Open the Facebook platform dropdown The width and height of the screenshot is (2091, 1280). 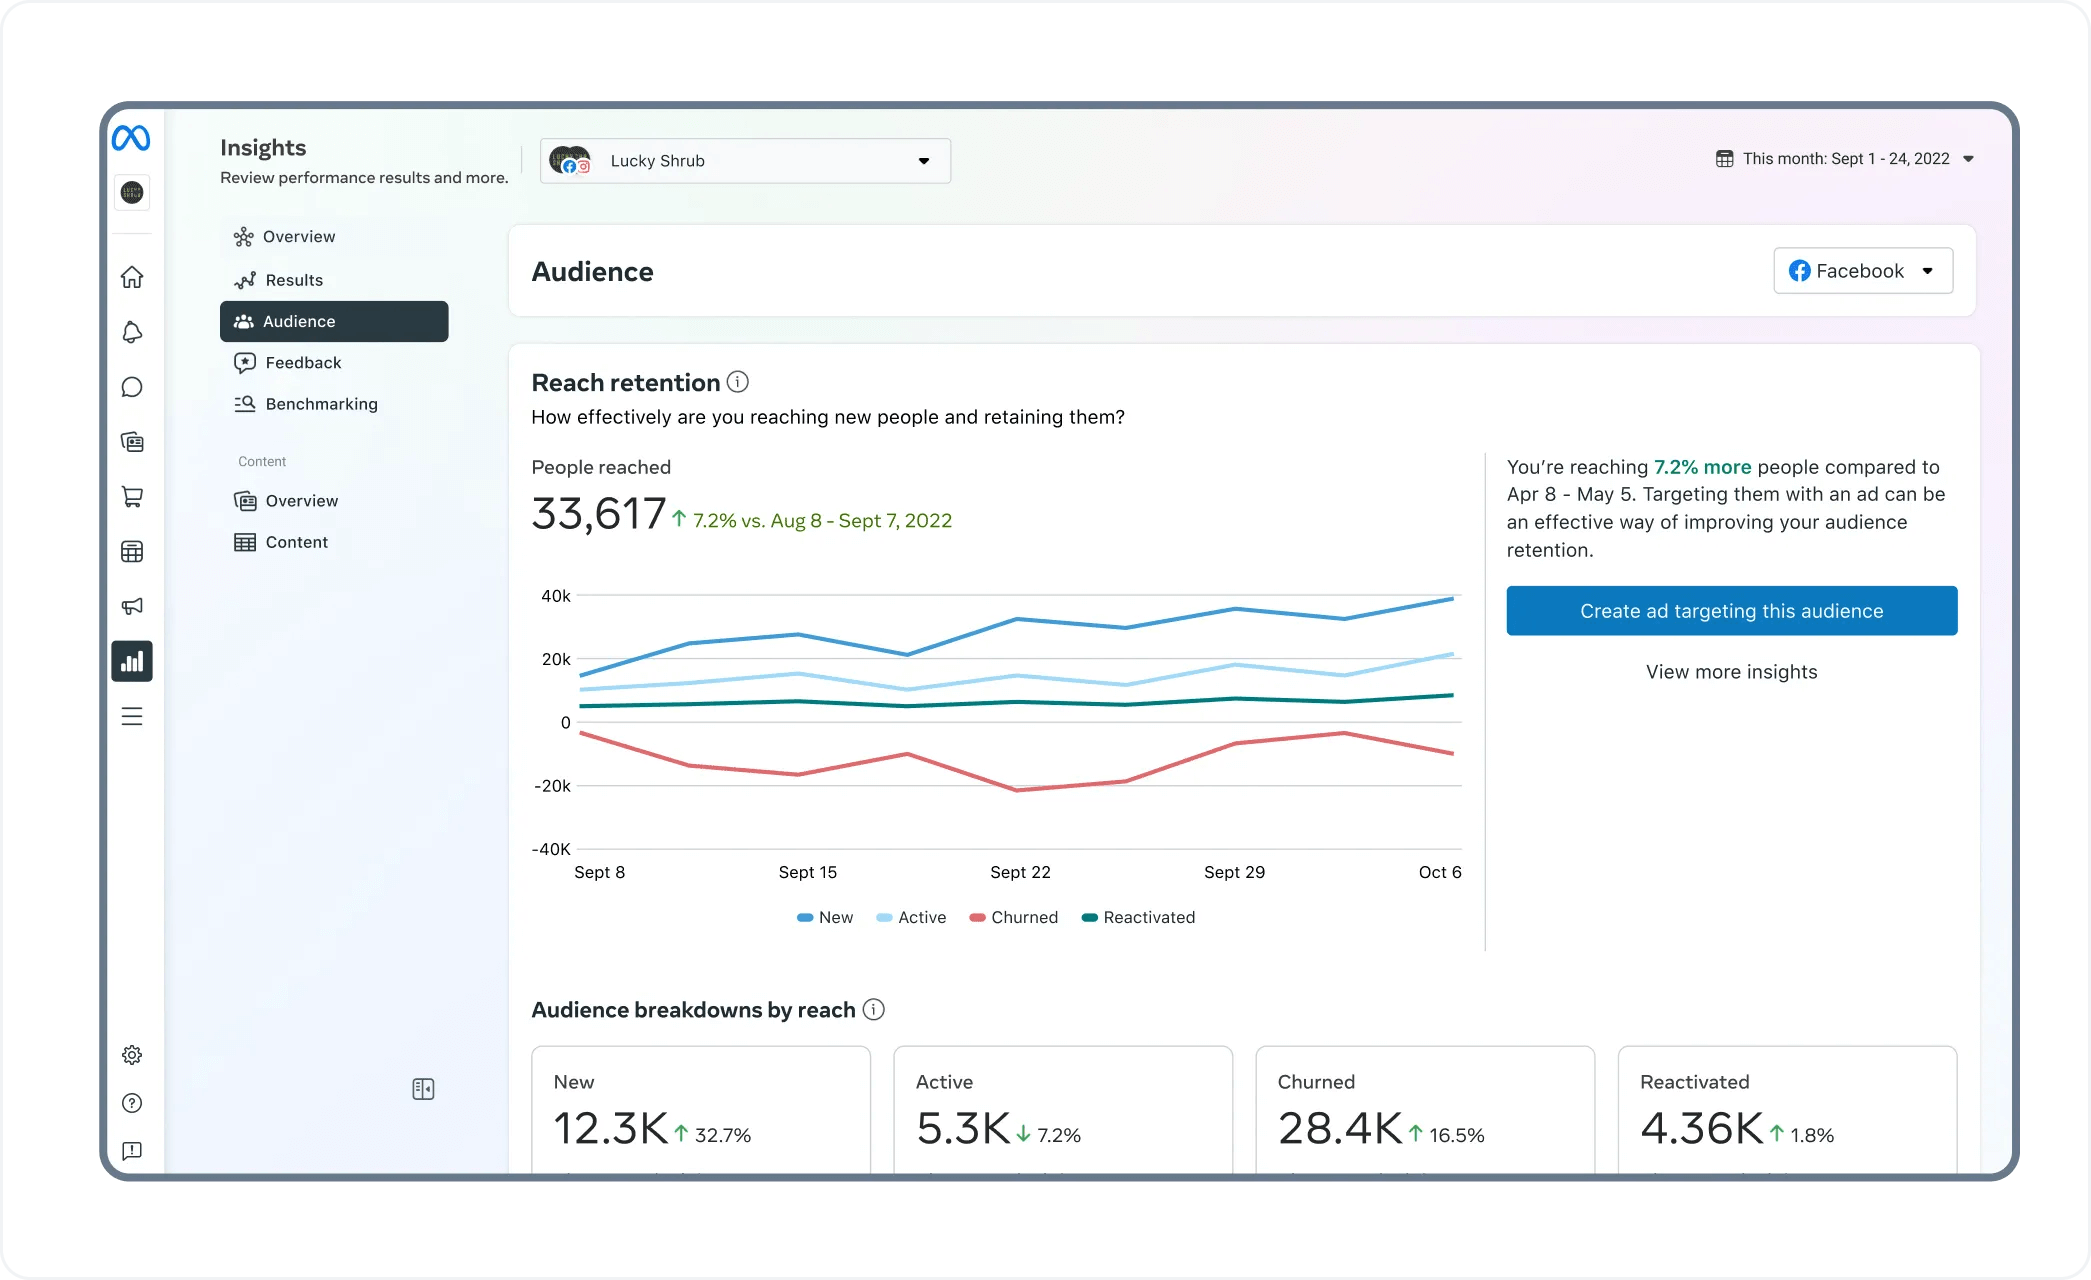point(1862,270)
